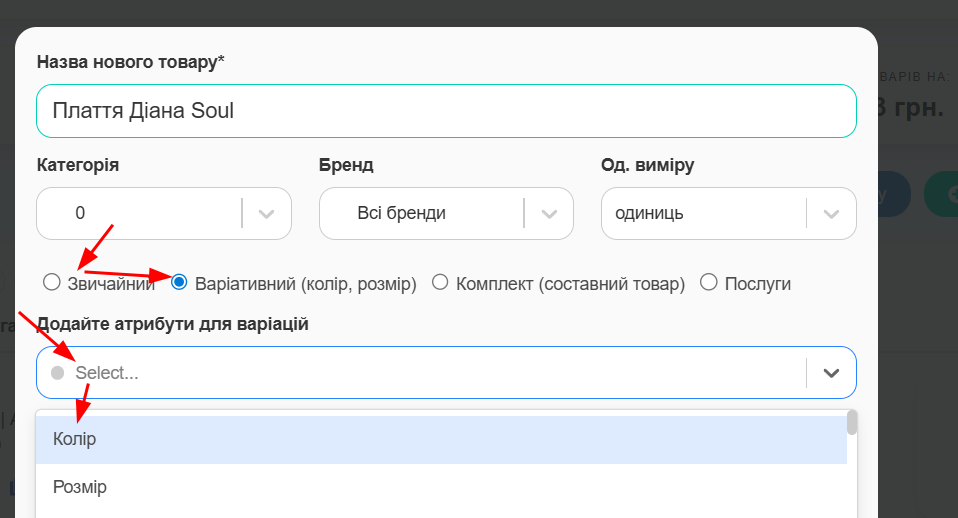Screen dimensions: 958x518
Task: Open the Категорія dropdown showing 0
Action: 140,213
